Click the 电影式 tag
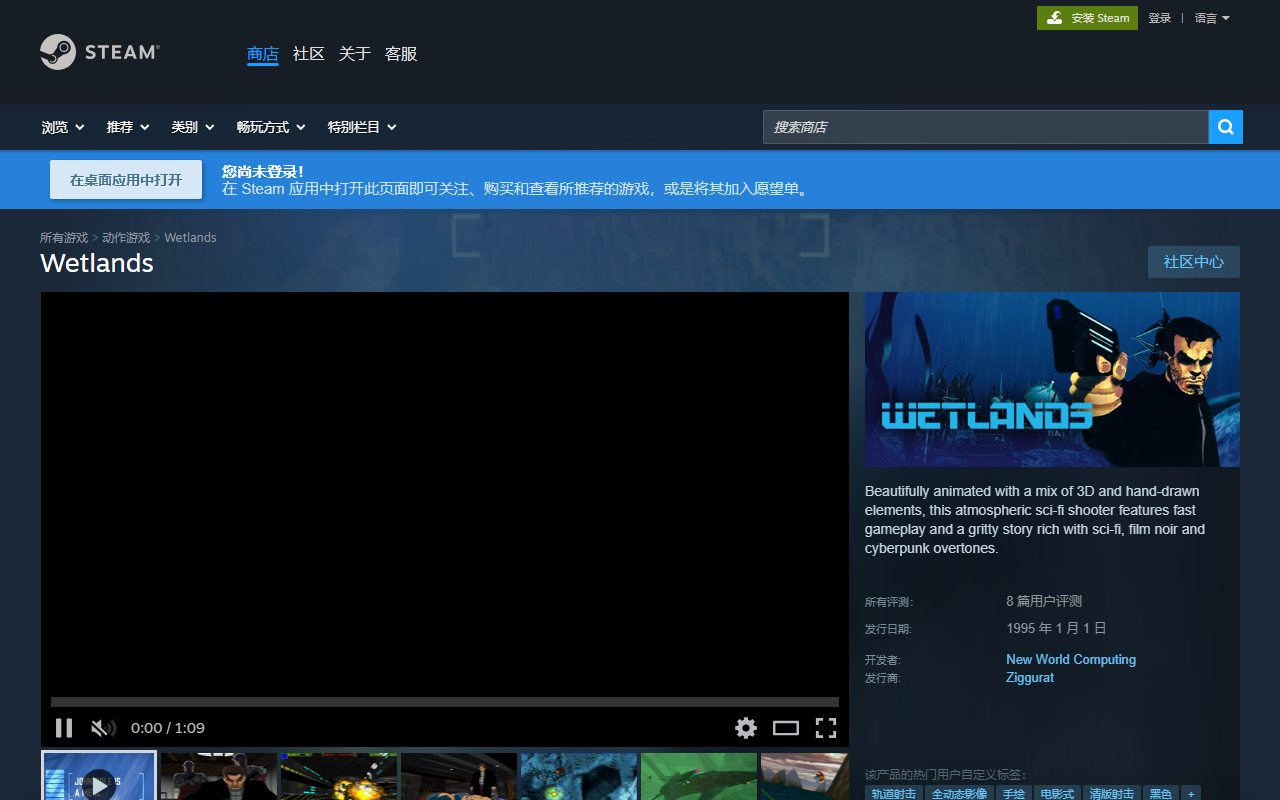The height and width of the screenshot is (800, 1280). click(1057, 794)
